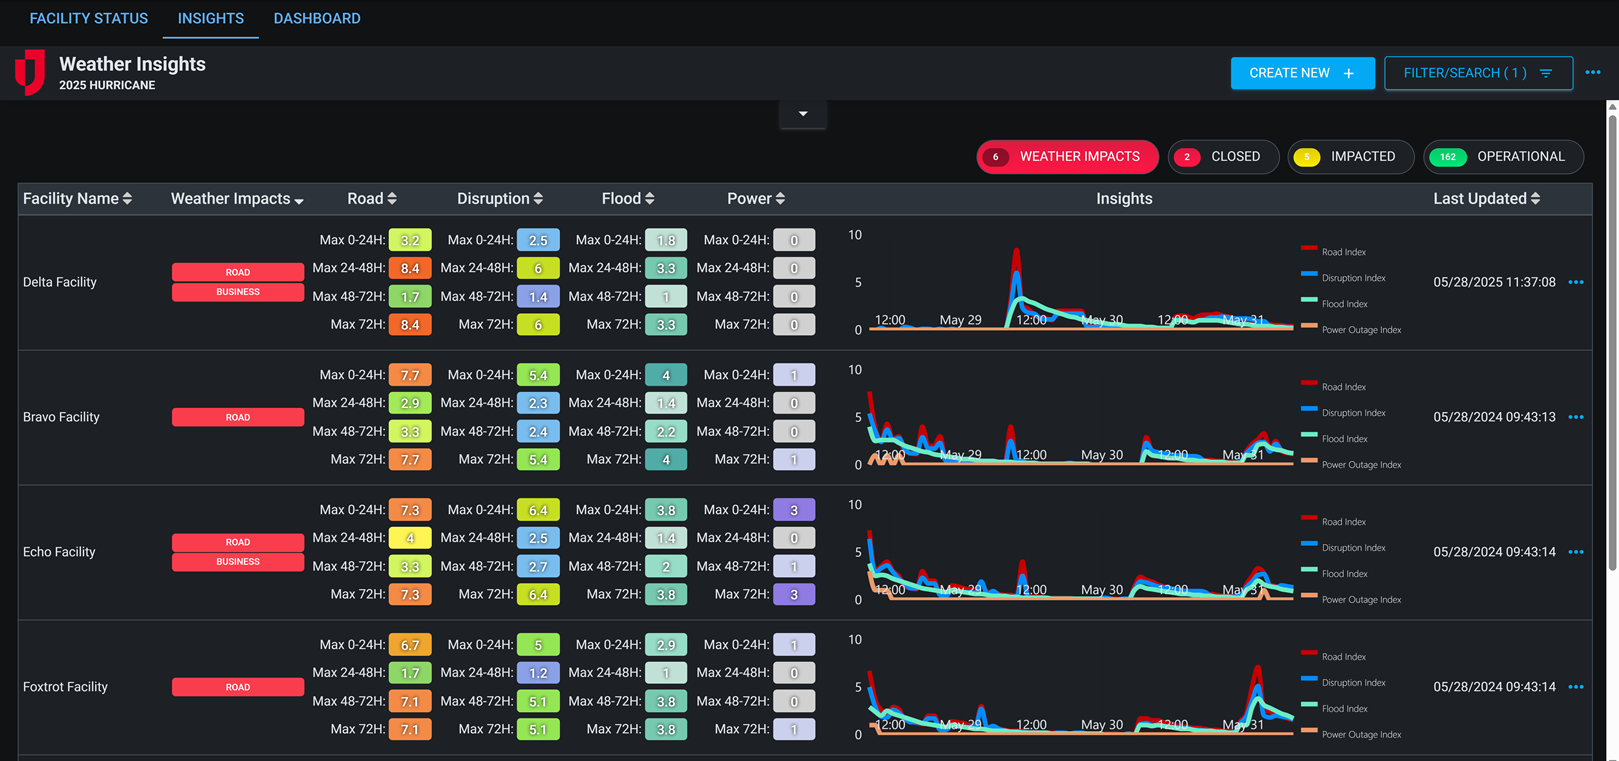Toggle the Operational status filter chip
The height and width of the screenshot is (761, 1619).
coord(1503,157)
